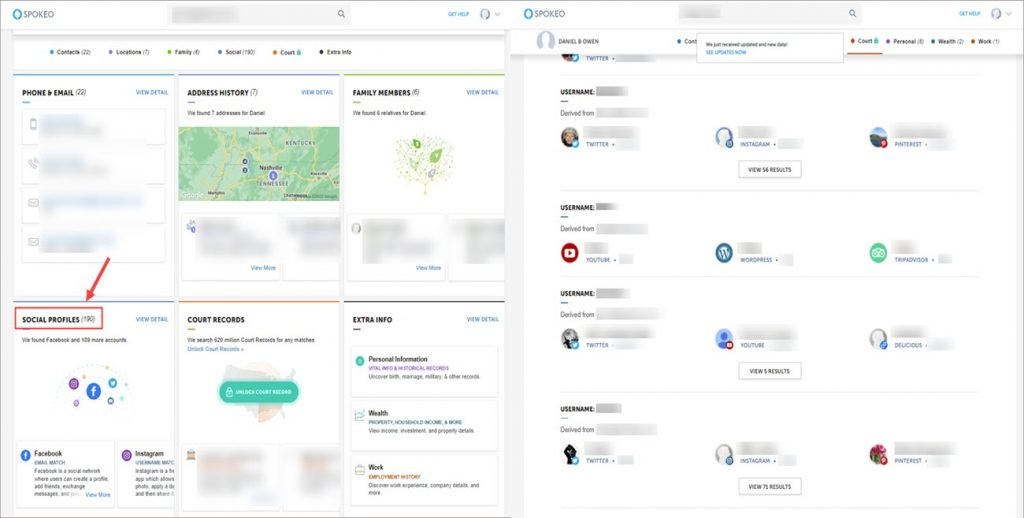Screen dimensions: 1024x518
Task: Click the mobile phone icon in Phone & Email
Action: pos(33,124)
